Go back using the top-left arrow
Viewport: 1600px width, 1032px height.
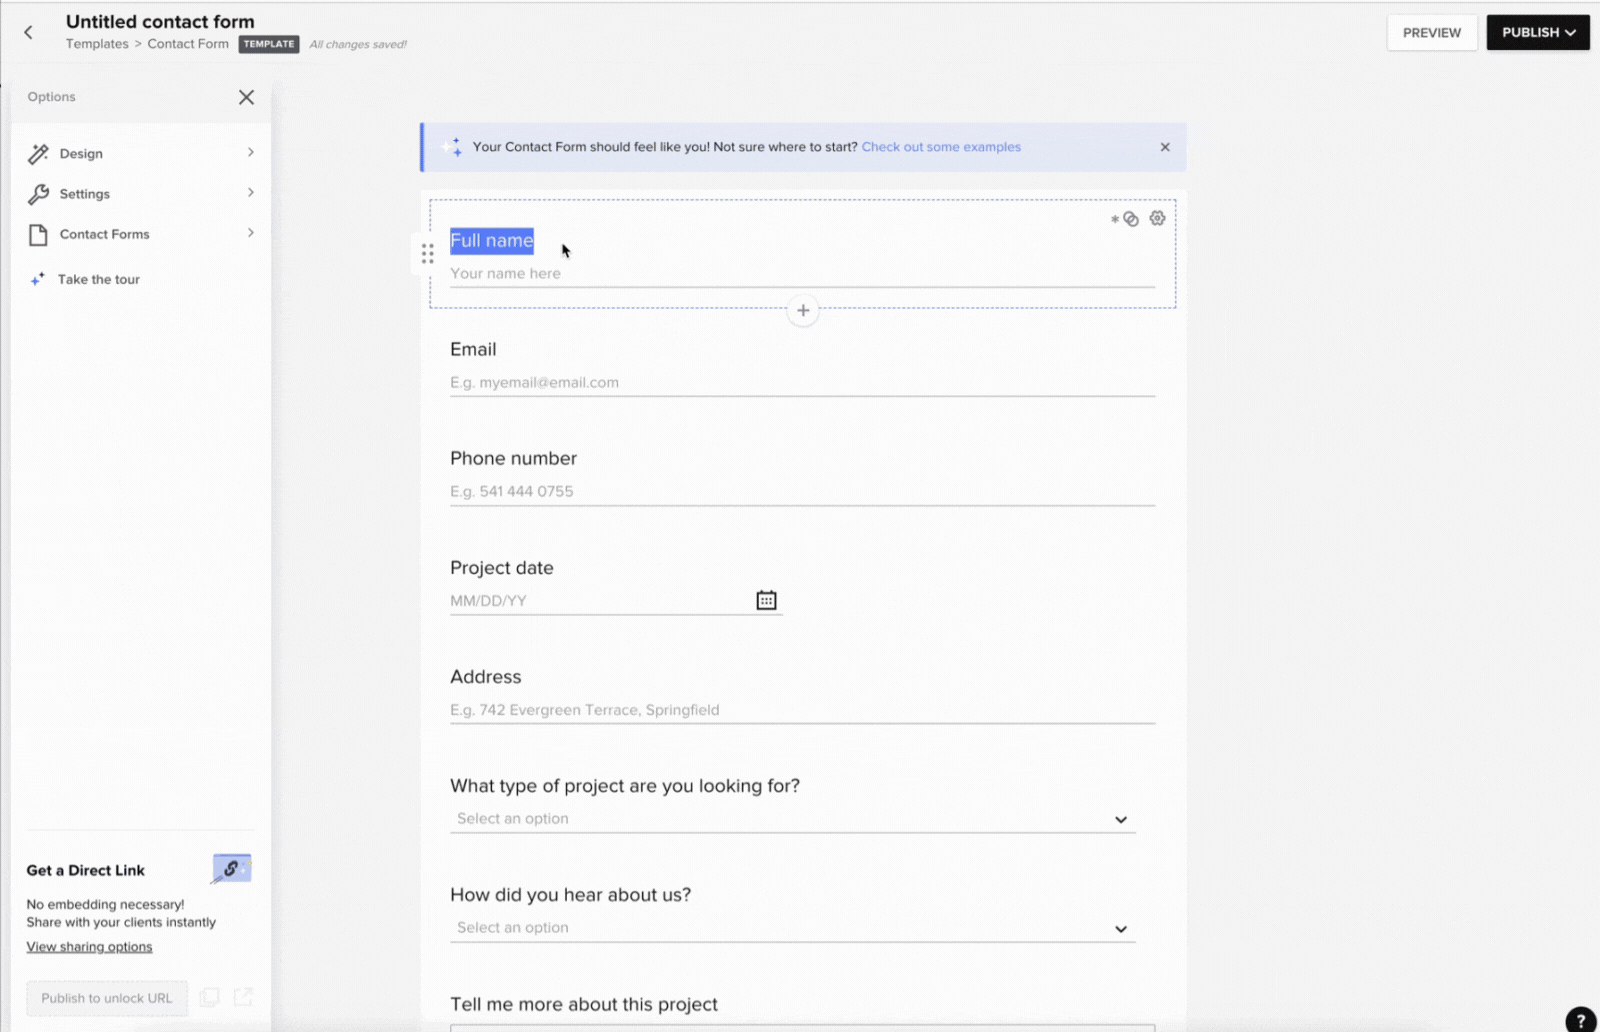(28, 32)
